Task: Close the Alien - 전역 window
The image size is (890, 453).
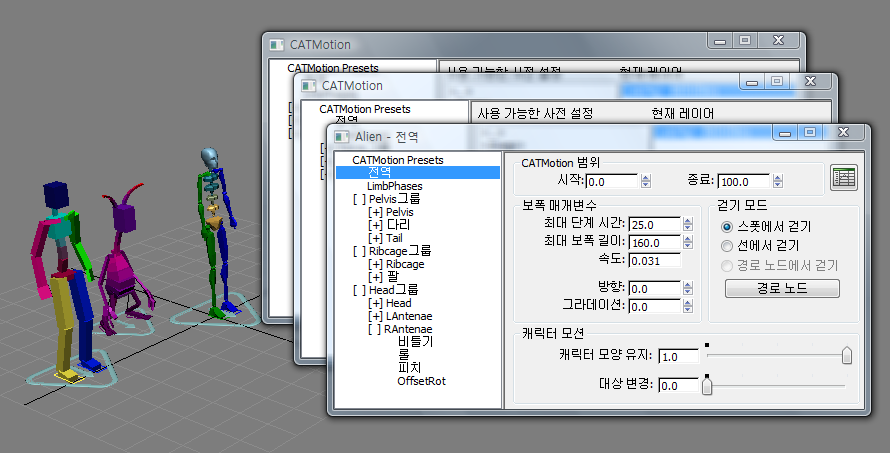Action: tap(843, 132)
